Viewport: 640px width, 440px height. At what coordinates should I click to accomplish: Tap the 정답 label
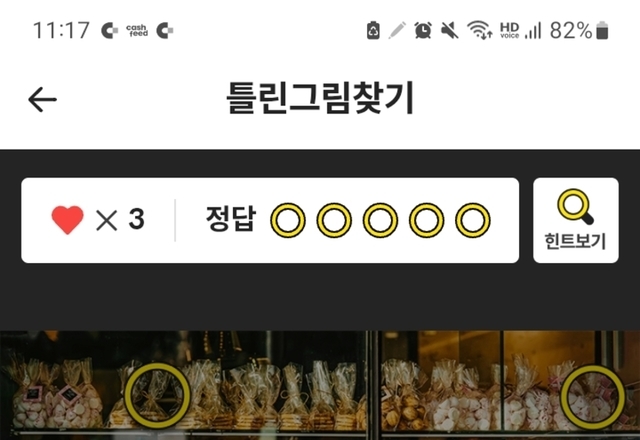click(x=231, y=219)
